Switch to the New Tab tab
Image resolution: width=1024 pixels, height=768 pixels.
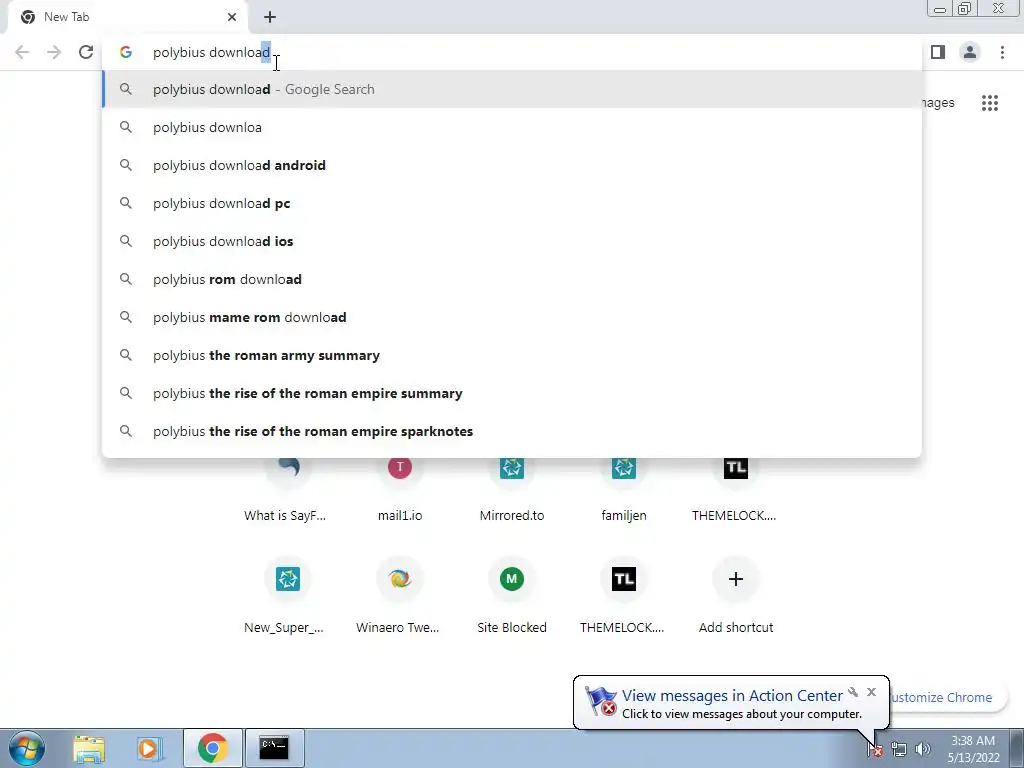[127, 17]
